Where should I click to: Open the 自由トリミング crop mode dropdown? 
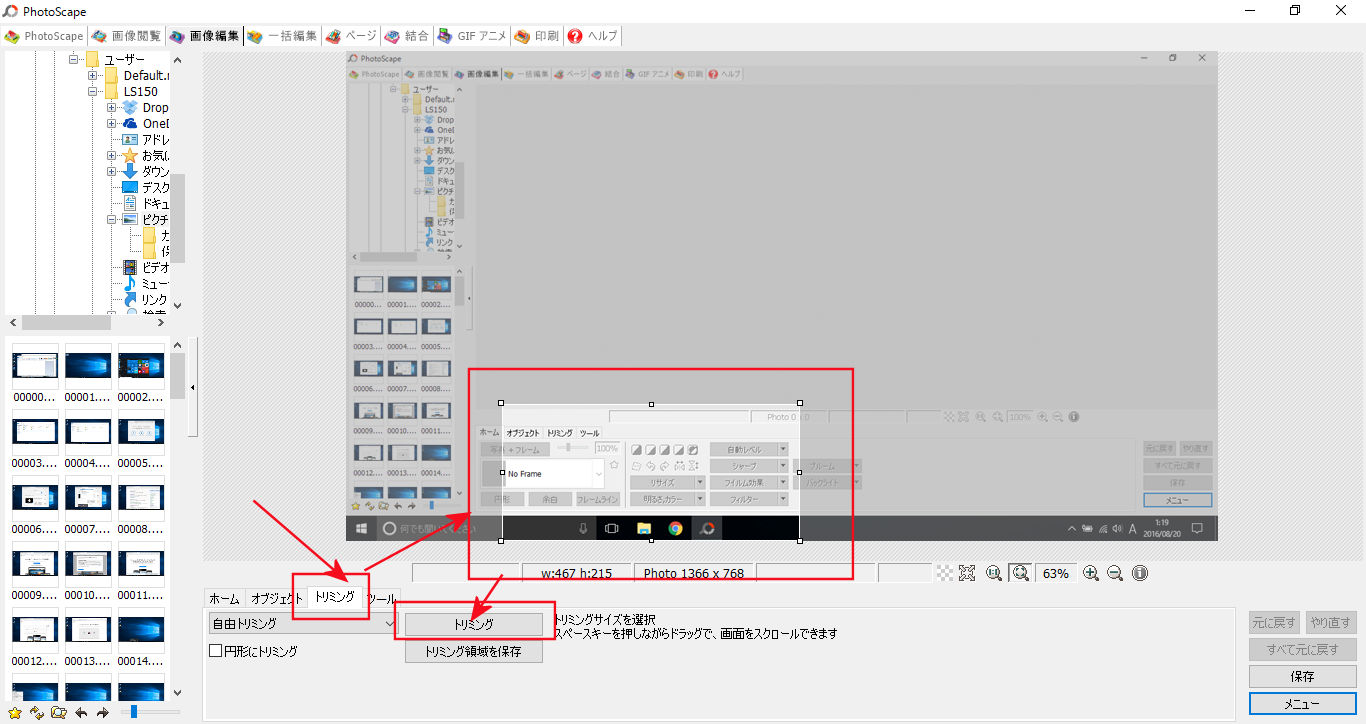304,623
